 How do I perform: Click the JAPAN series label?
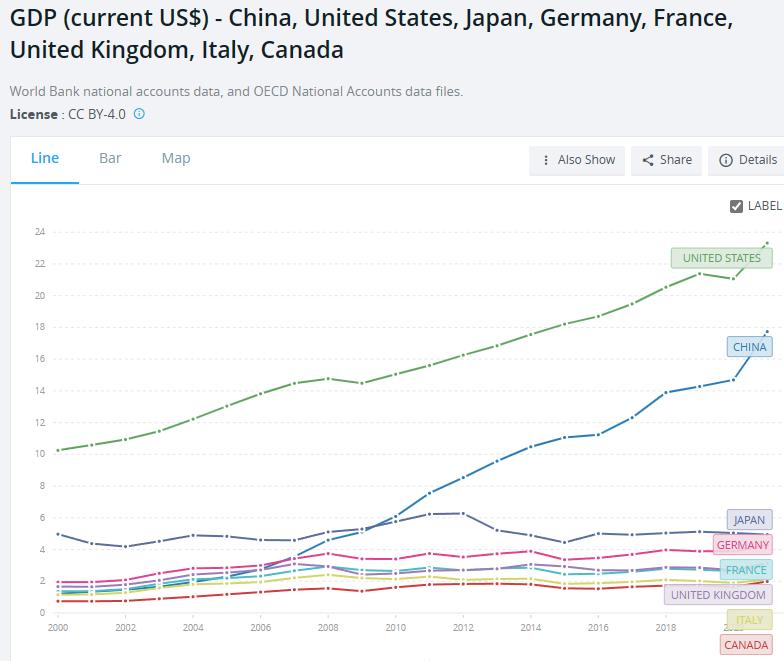point(749,520)
